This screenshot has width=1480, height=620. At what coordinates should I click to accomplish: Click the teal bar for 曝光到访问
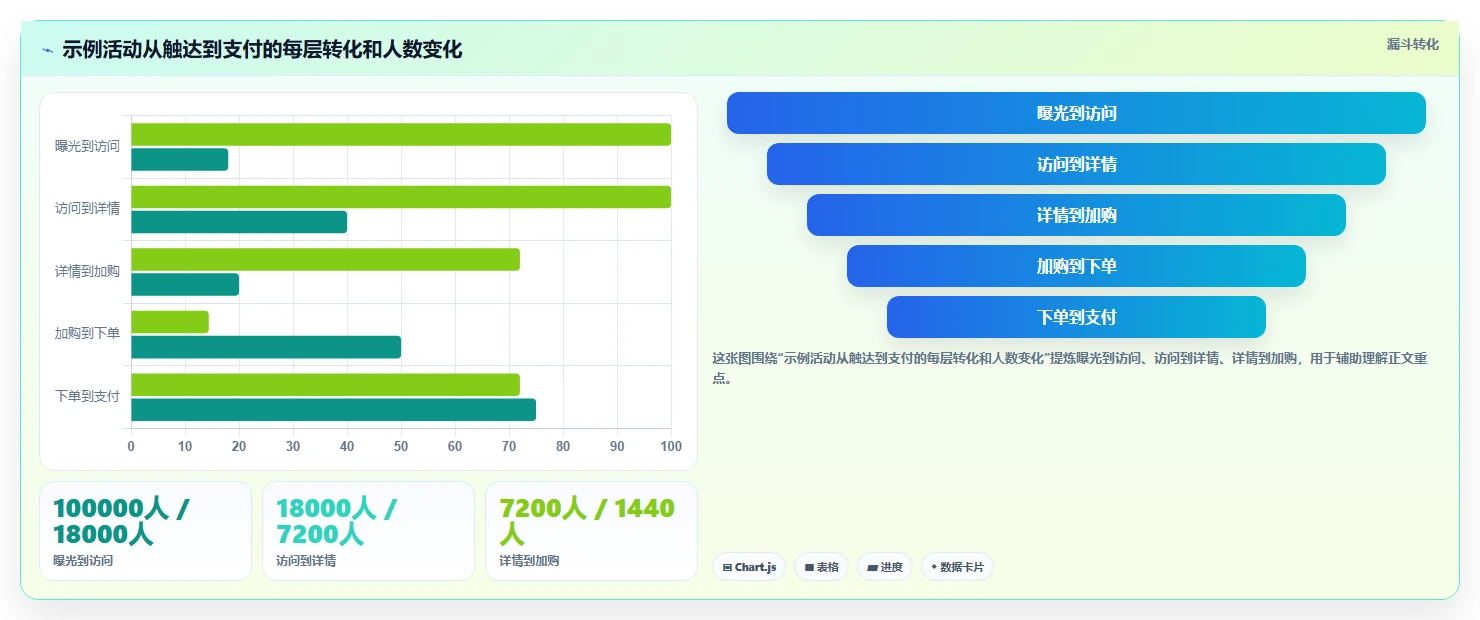[179, 159]
